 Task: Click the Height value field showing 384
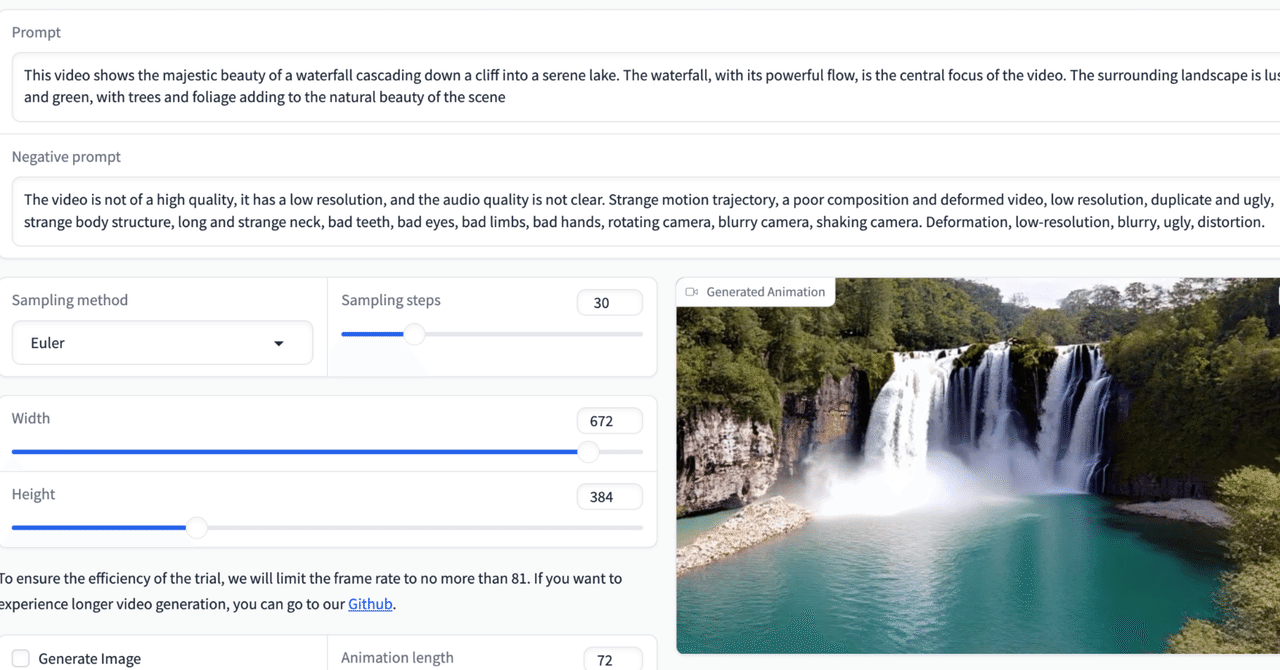[x=609, y=497]
